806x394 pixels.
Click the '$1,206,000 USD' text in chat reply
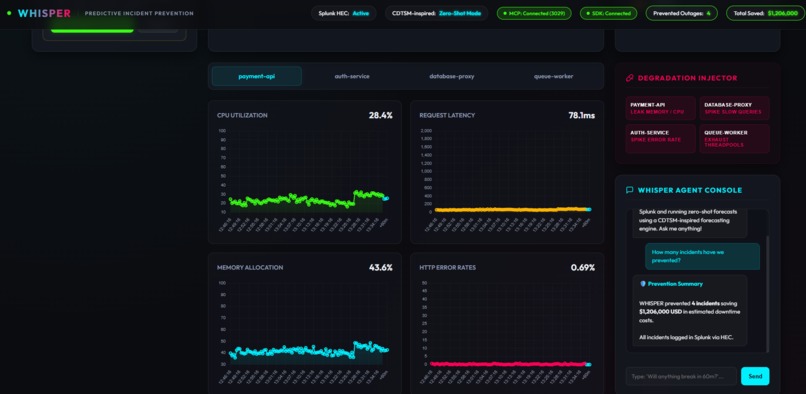pos(661,312)
